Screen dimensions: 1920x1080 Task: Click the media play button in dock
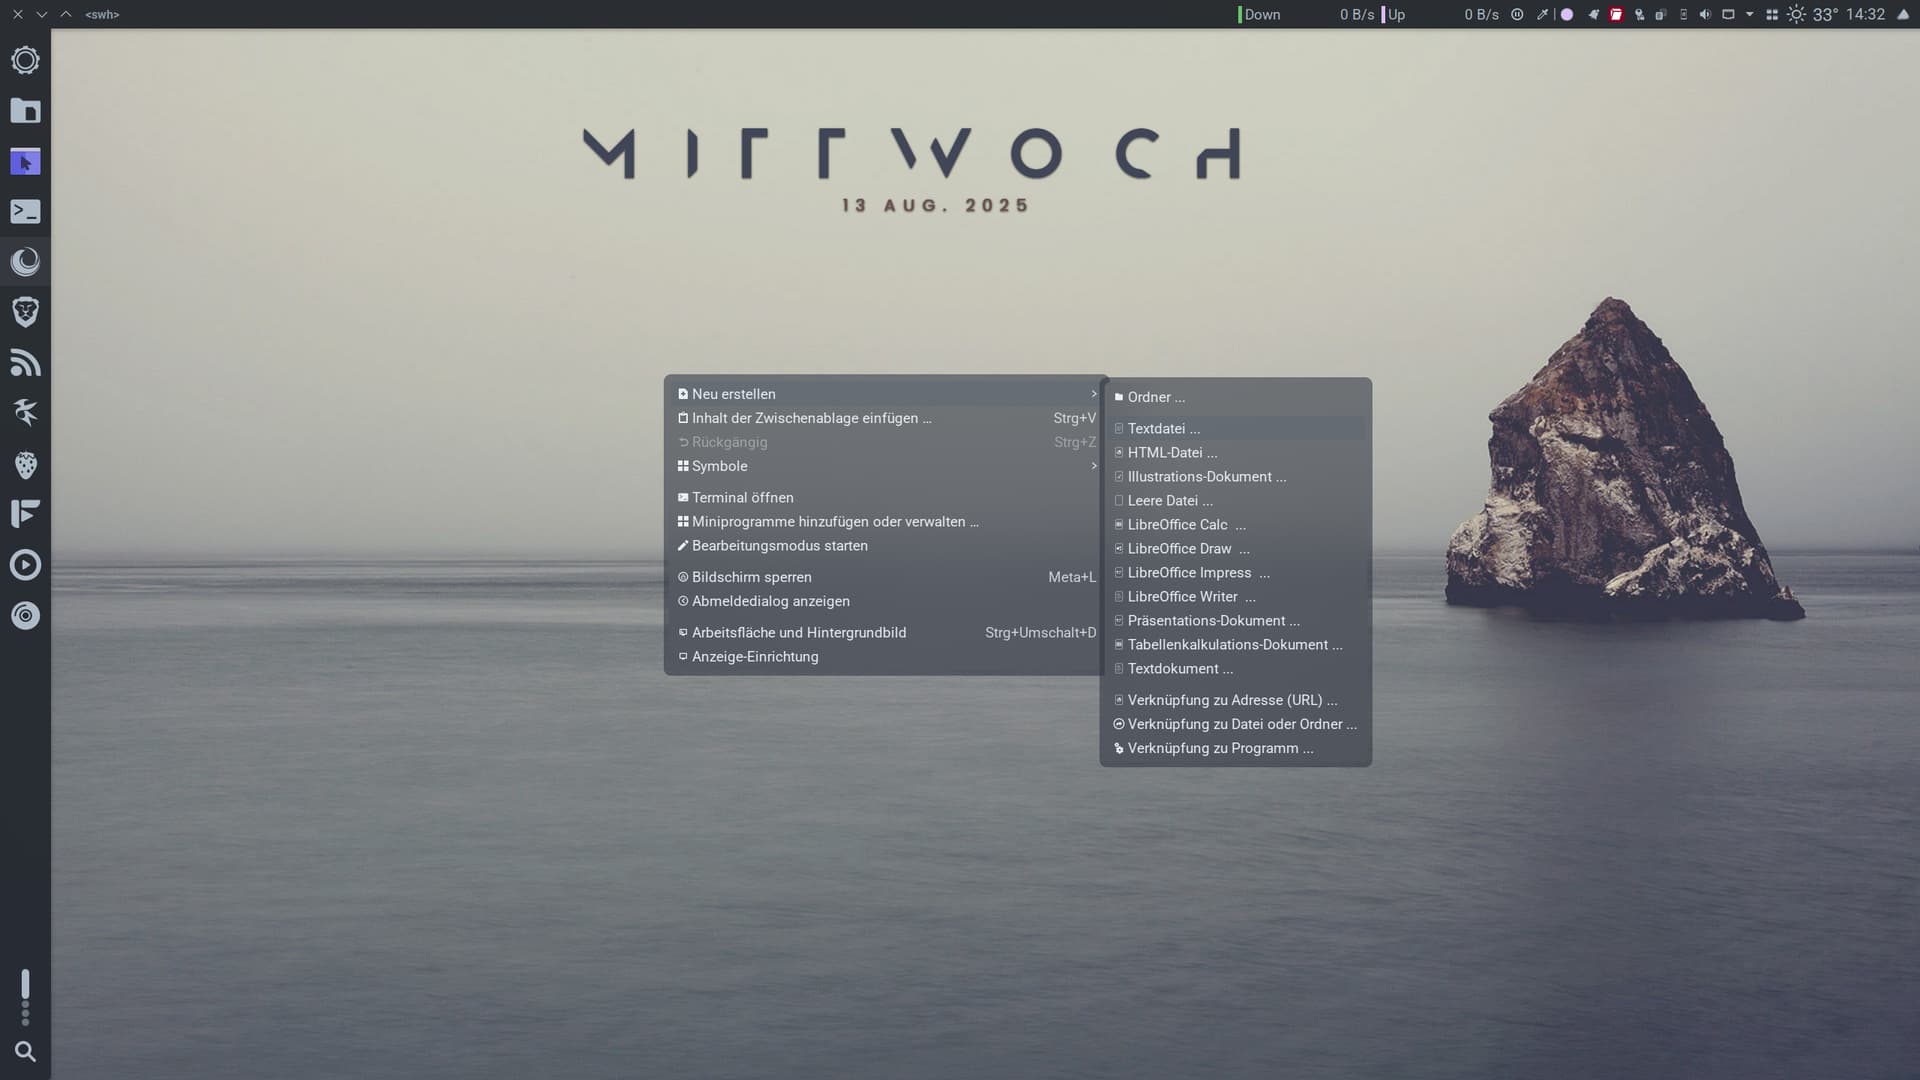(25, 565)
